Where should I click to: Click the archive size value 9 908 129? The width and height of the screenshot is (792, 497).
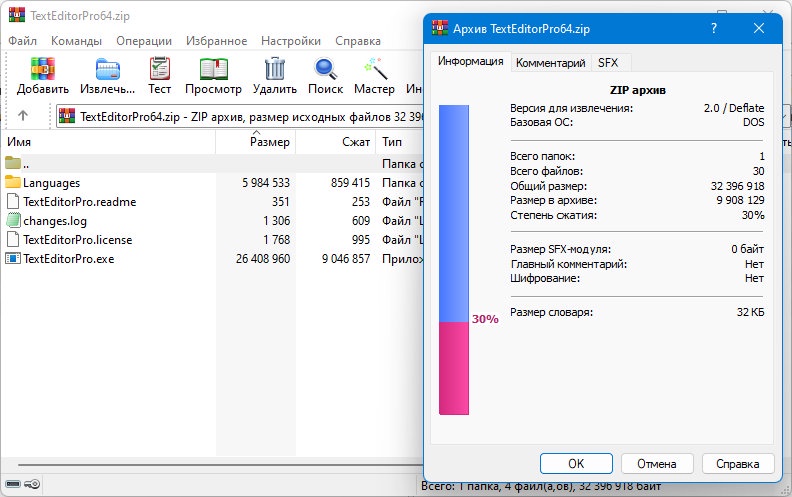click(740, 200)
